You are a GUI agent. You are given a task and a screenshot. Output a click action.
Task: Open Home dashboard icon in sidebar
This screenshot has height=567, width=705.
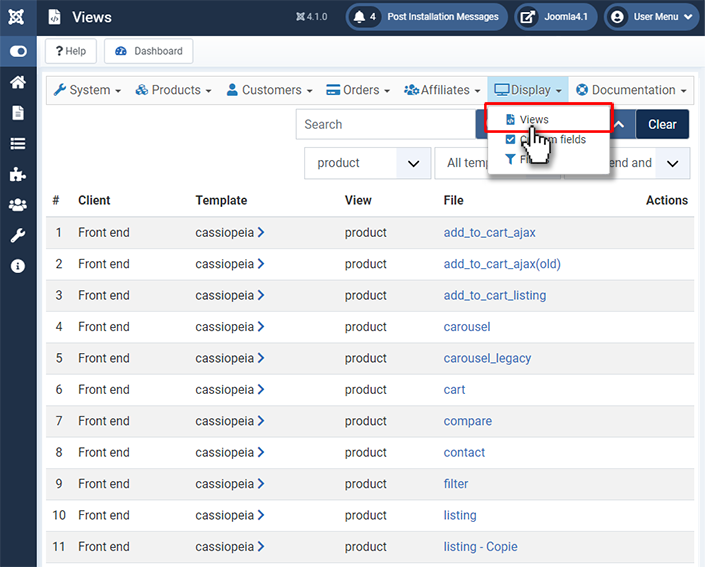pyautogui.click(x=18, y=82)
